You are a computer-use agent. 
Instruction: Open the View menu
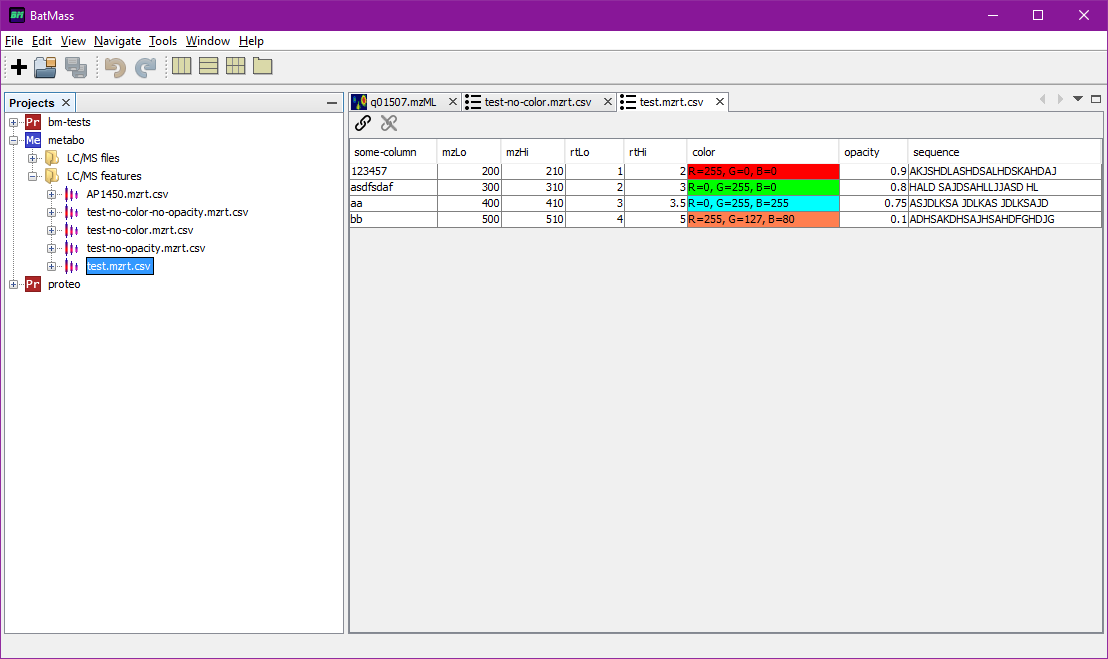tap(73, 41)
